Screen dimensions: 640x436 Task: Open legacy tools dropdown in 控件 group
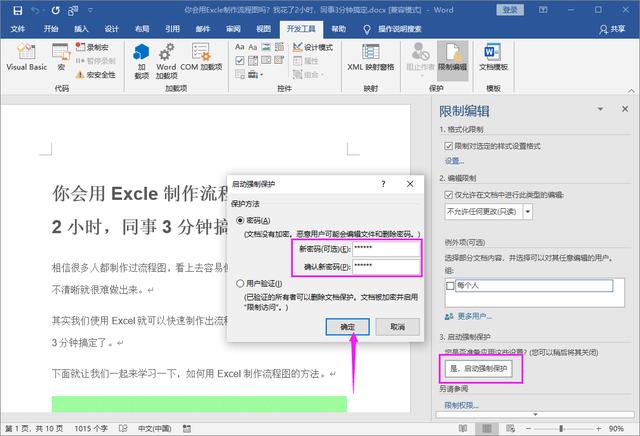click(x=256, y=74)
